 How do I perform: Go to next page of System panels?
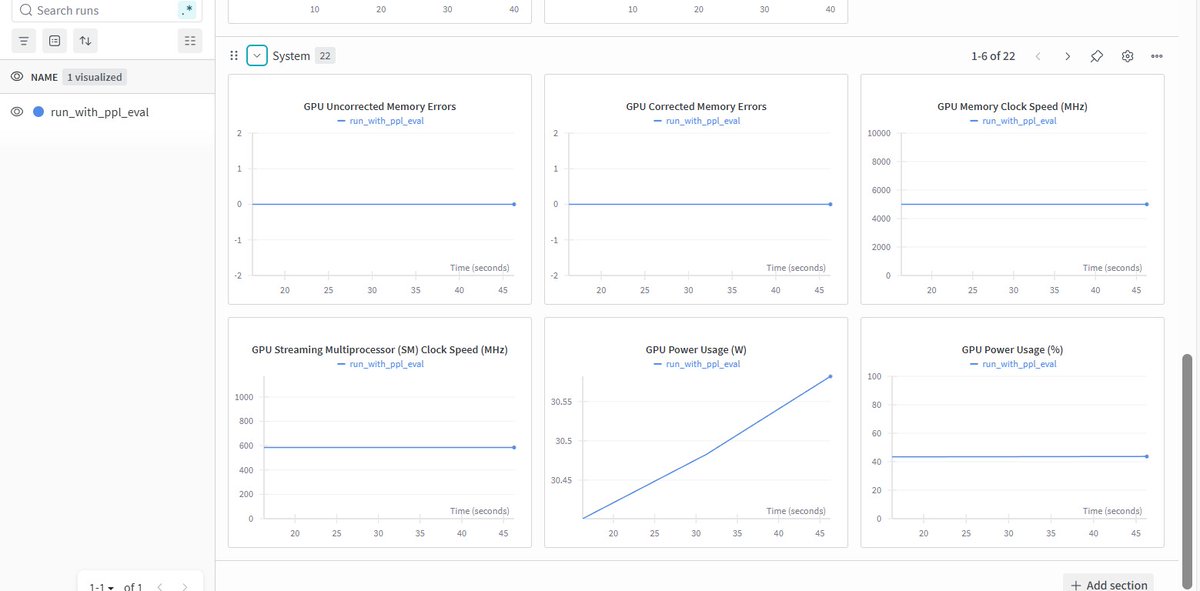tap(1067, 56)
